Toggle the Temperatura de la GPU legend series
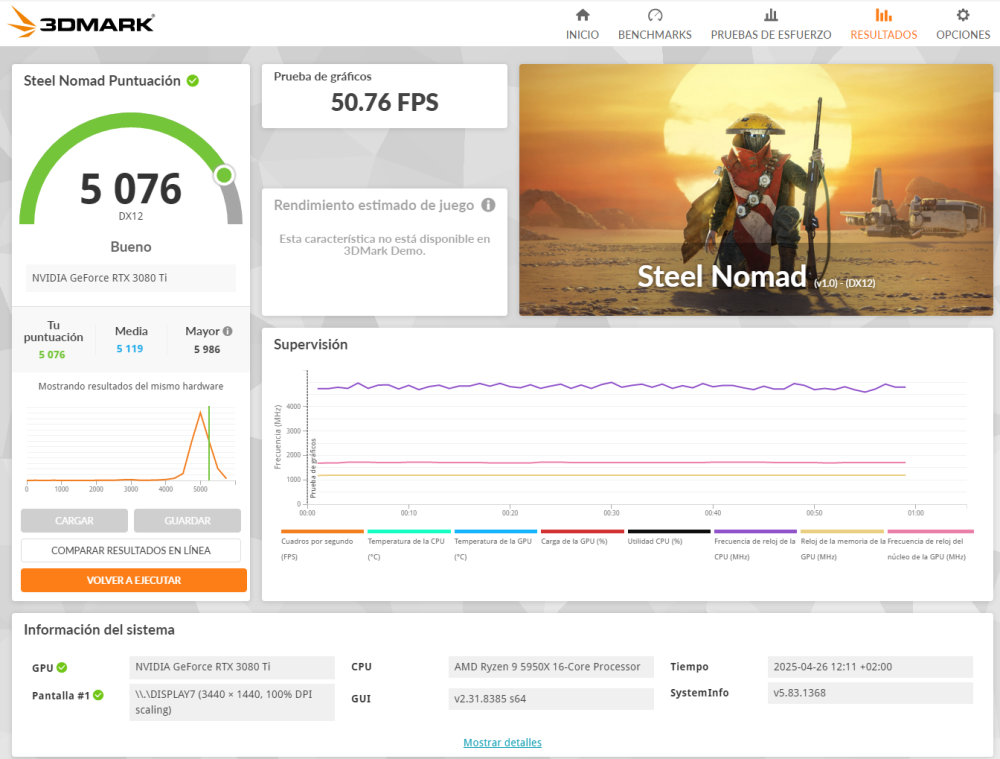This screenshot has width=1000, height=759. (495, 545)
